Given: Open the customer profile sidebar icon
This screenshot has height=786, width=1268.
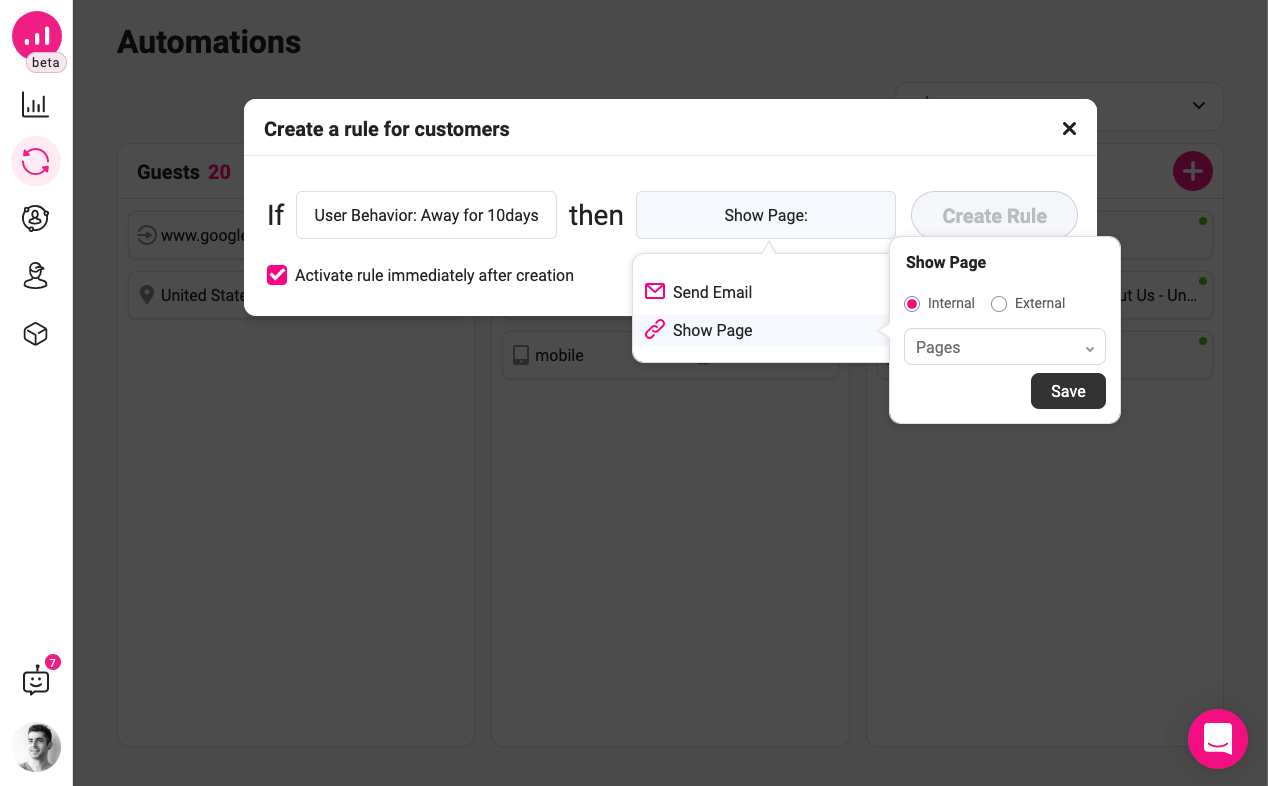Looking at the screenshot, I should point(36,218).
